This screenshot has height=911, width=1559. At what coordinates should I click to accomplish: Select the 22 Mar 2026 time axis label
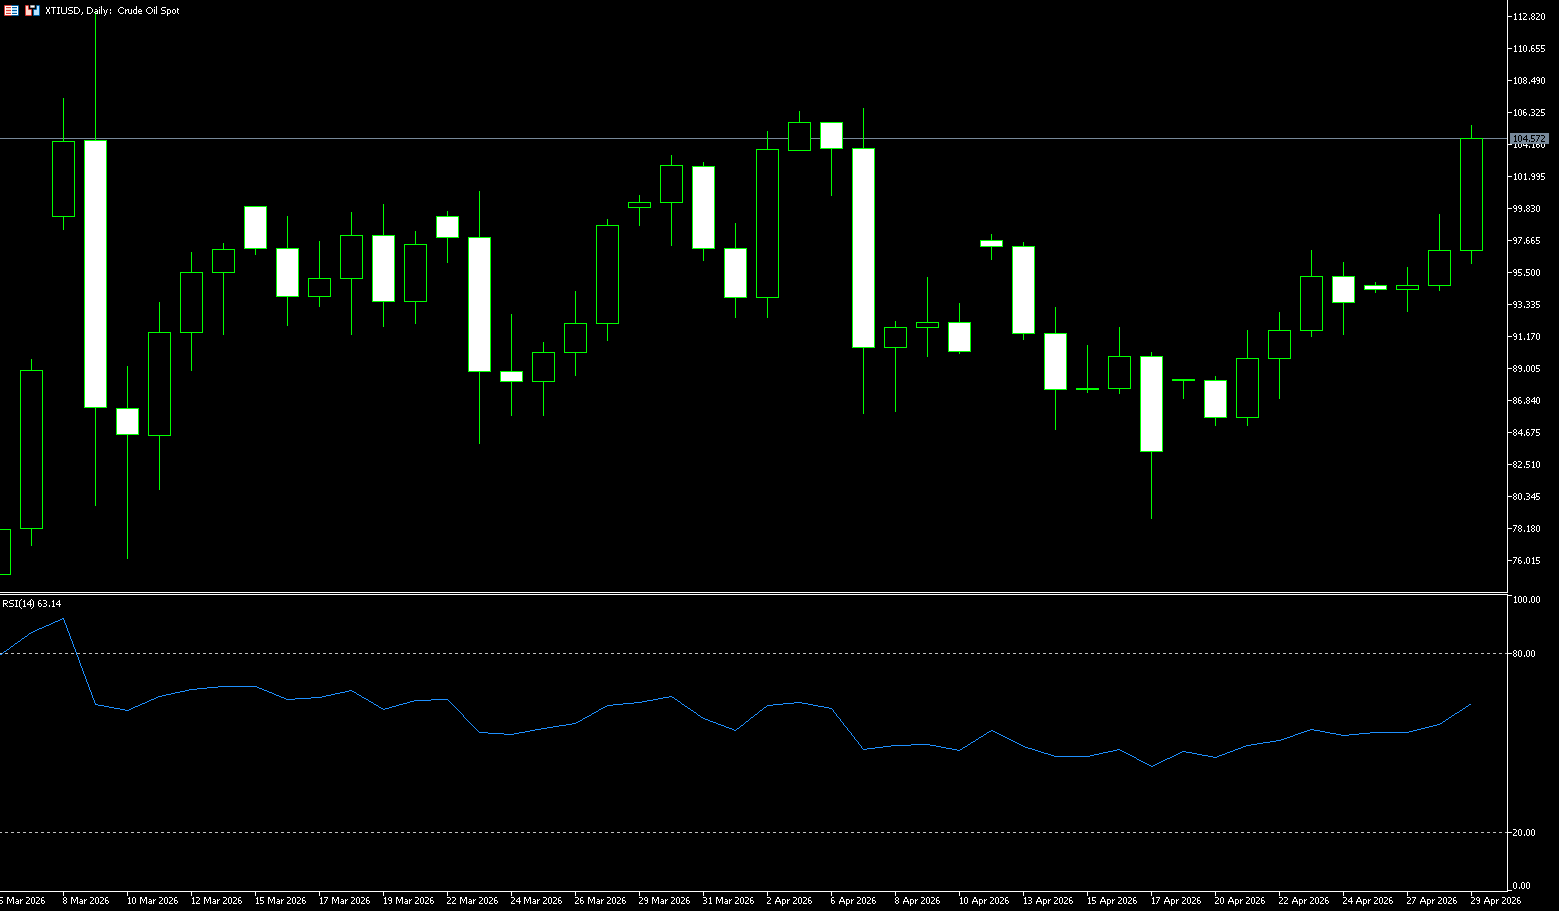471,901
